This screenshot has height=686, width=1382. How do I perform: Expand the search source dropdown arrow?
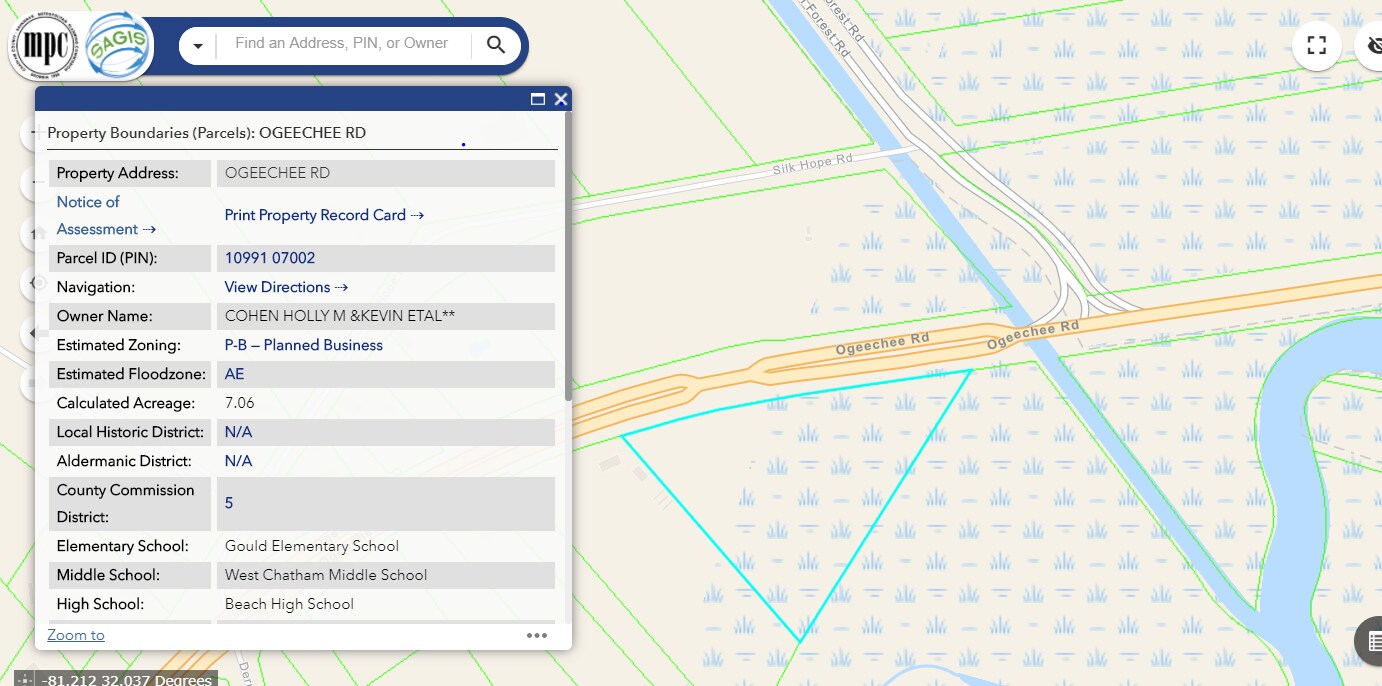click(x=198, y=46)
